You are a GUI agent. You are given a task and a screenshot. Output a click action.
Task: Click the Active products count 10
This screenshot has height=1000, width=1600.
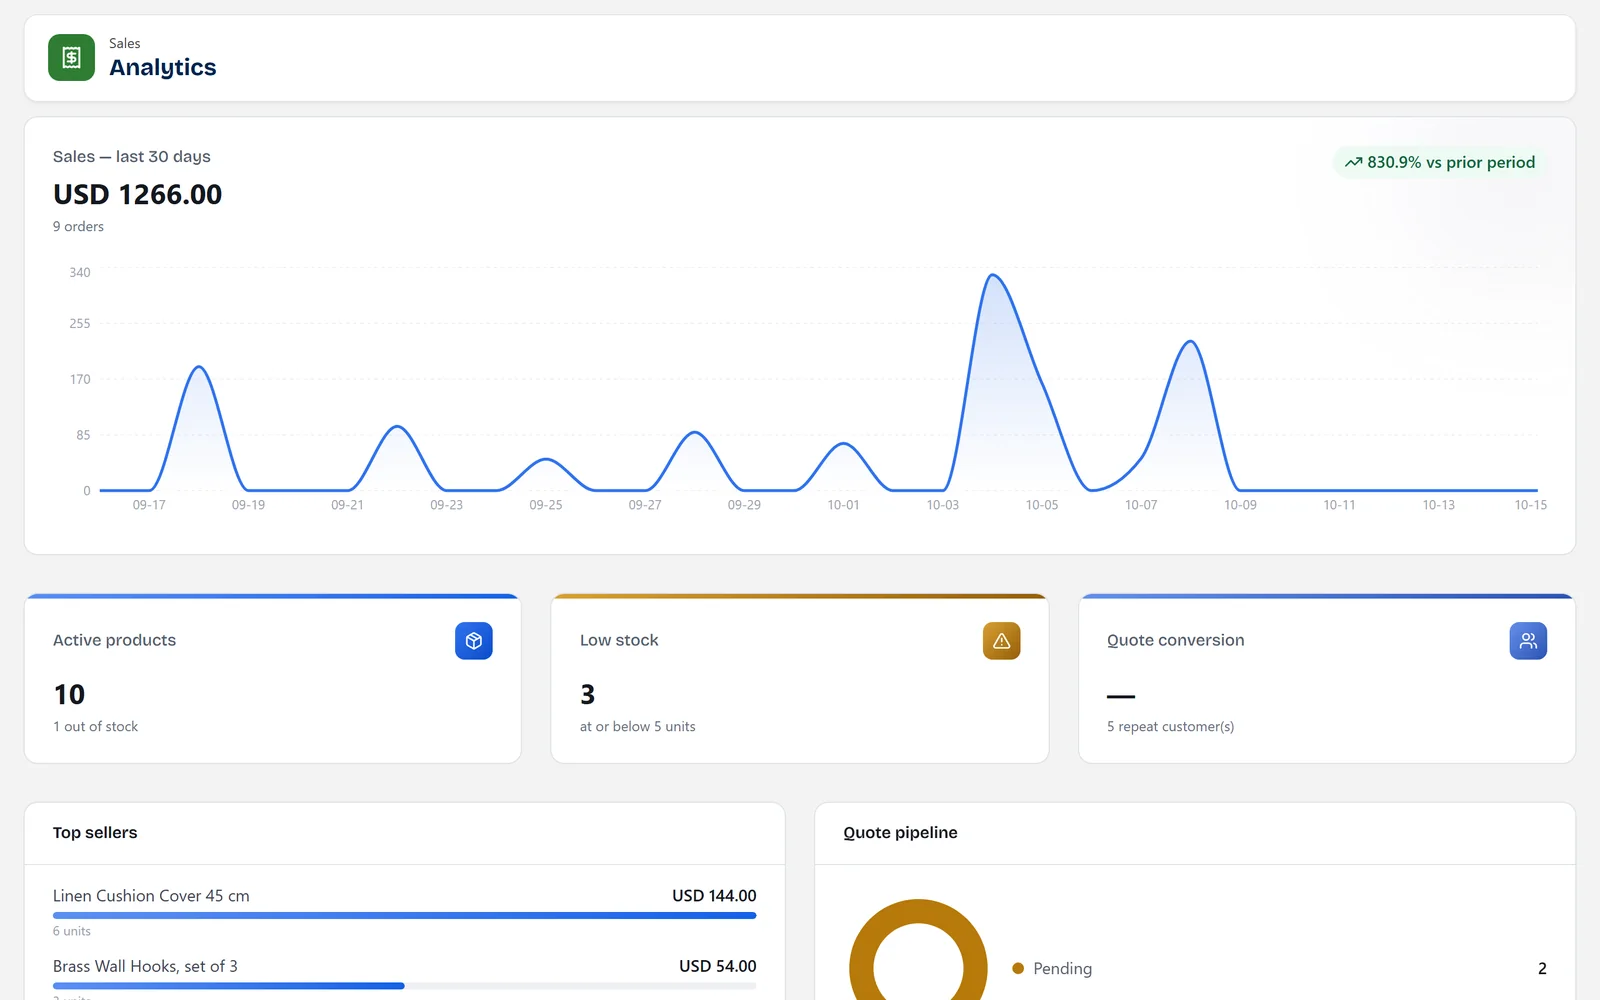pos(69,694)
